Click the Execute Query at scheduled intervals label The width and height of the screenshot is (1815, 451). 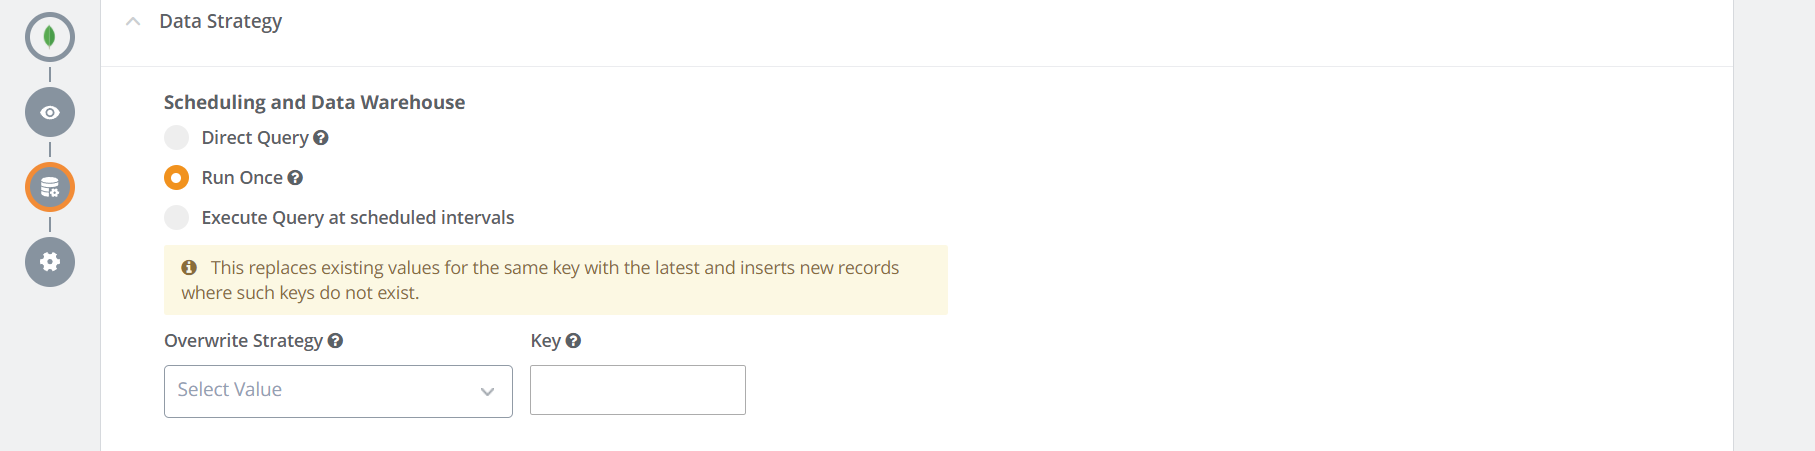click(x=357, y=218)
